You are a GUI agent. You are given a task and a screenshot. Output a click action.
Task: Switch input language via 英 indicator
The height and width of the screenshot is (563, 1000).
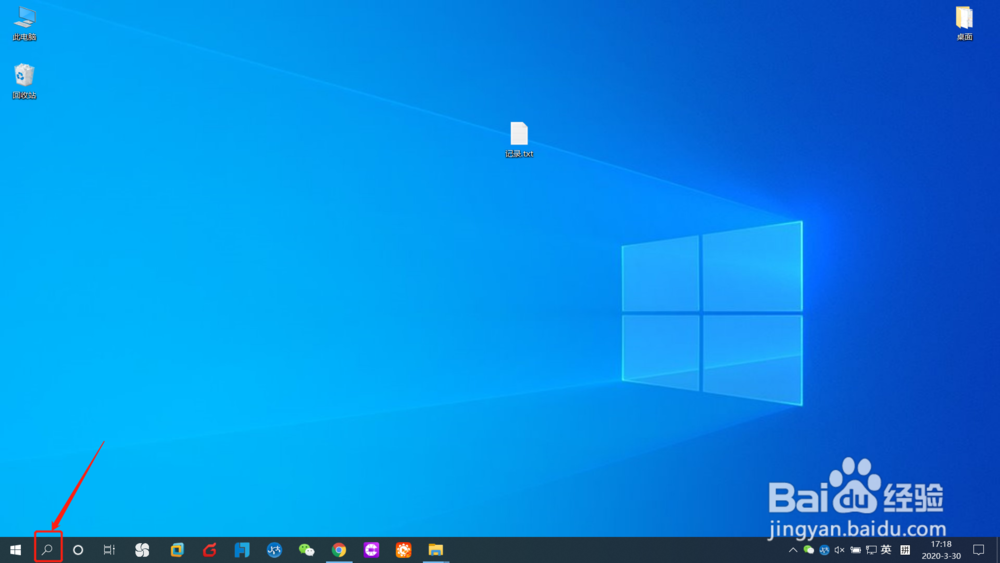point(886,550)
